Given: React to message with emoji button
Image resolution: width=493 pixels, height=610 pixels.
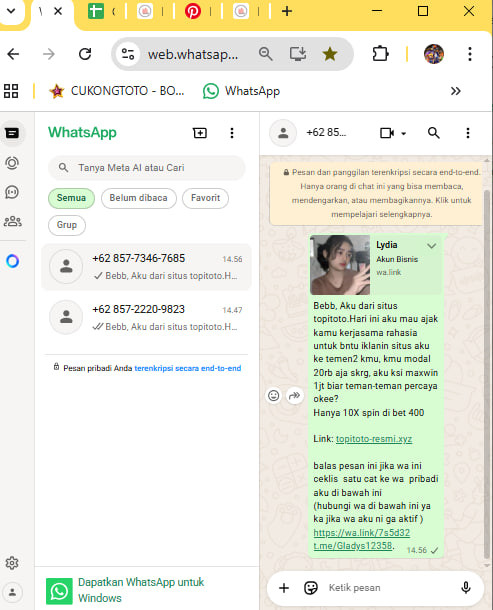Looking at the screenshot, I should click(x=274, y=396).
